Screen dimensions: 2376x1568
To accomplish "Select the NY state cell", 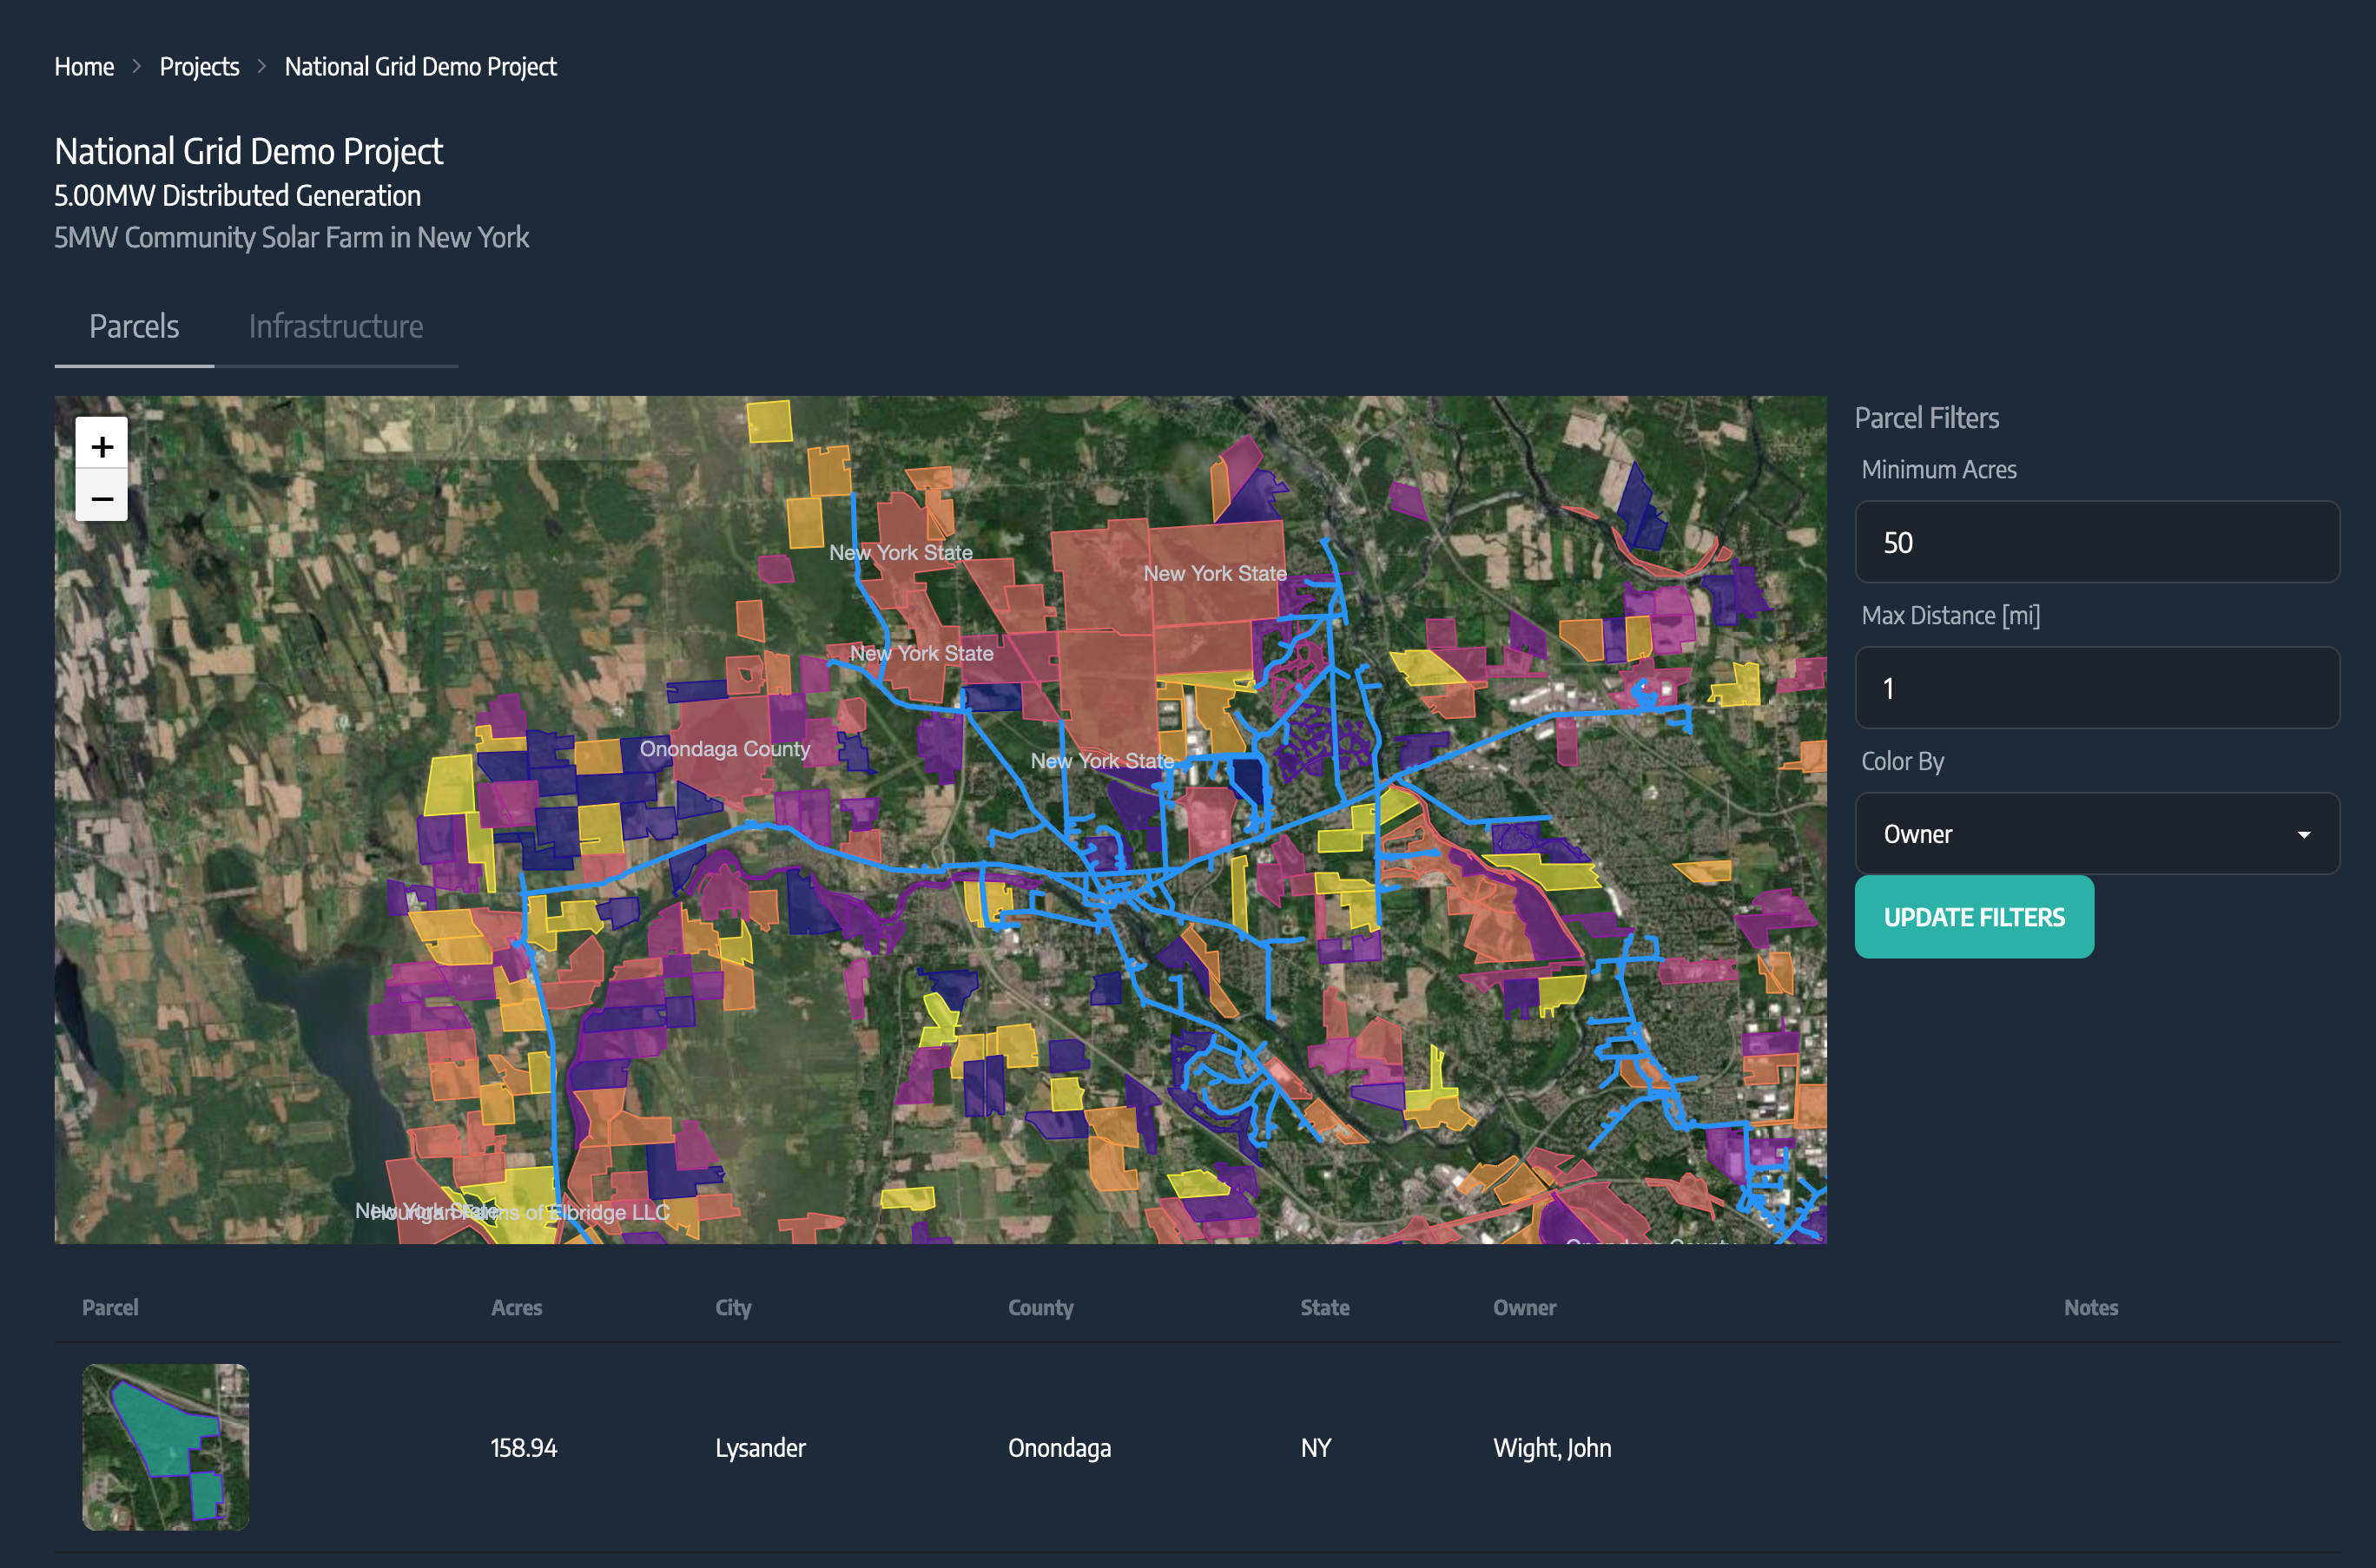I will point(1316,1448).
